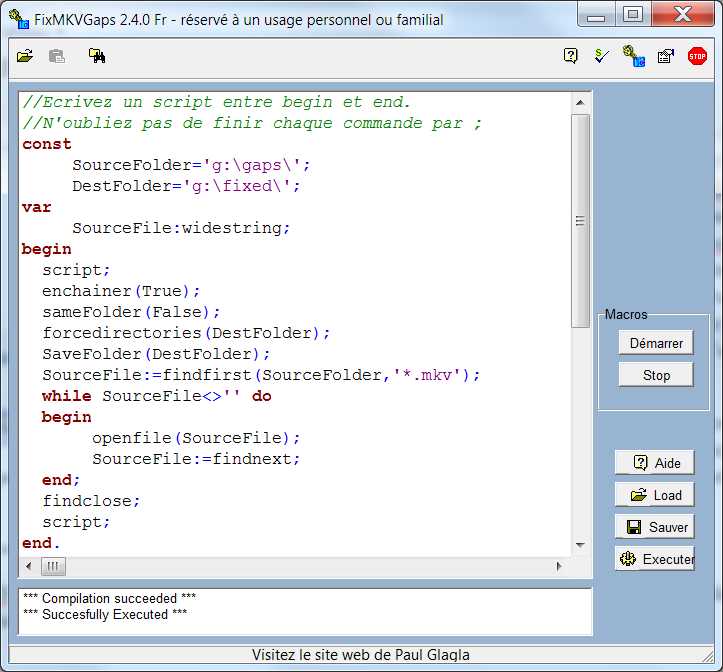Visit the Paul Glagla website link
723x672 pixels.
point(361,655)
